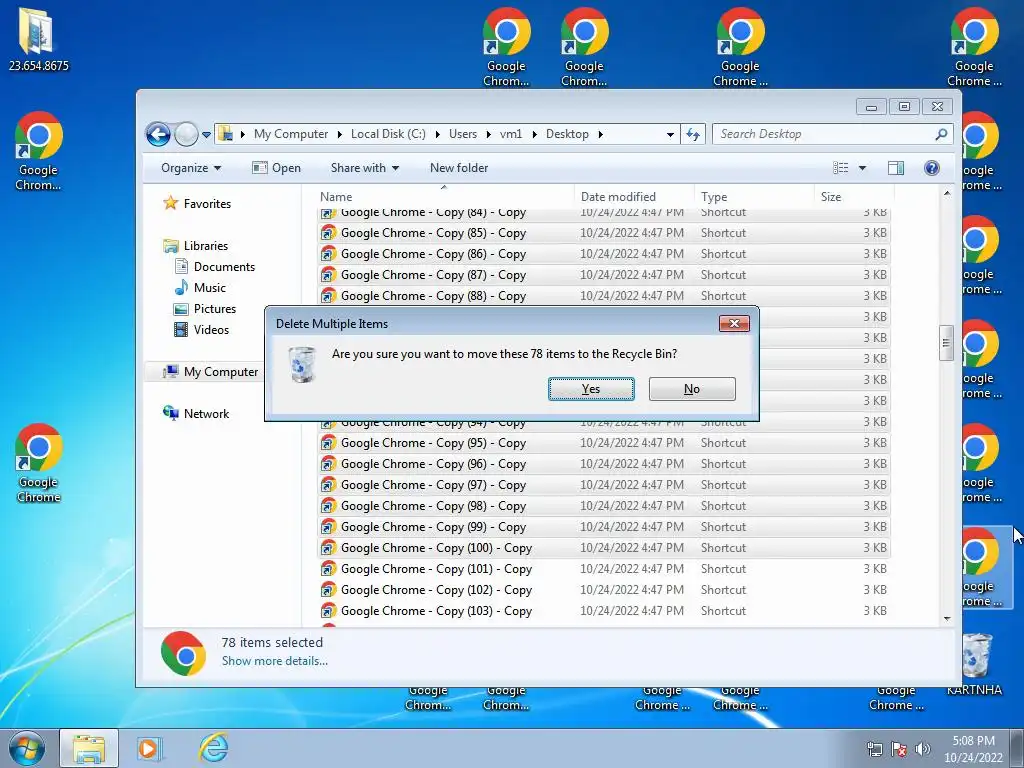Sort files by the Name column
The height and width of the screenshot is (768, 1024).
click(x=444, y=197)
